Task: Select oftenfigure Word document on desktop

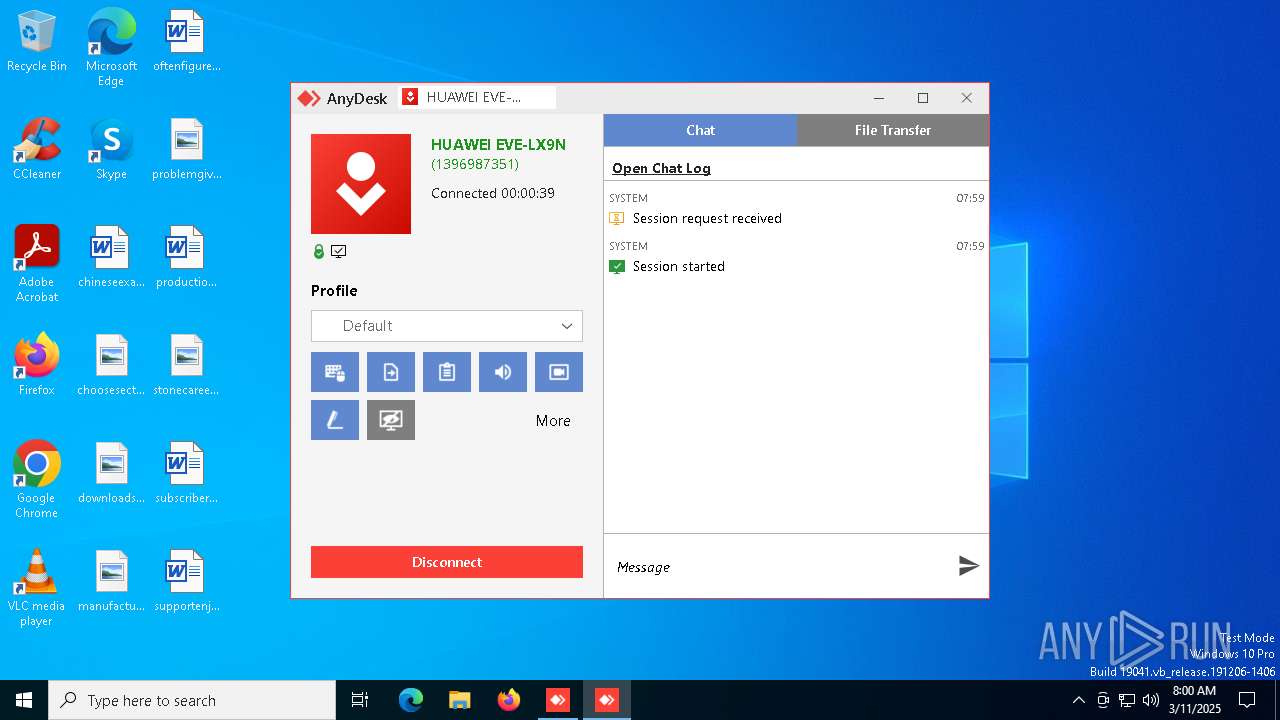Action: point(186,42)
